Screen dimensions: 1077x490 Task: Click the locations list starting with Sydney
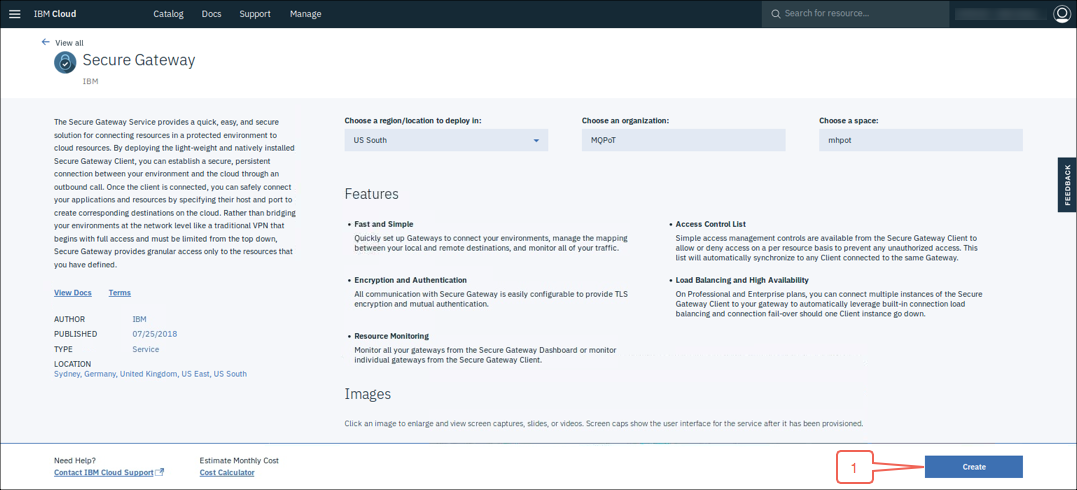150,374
